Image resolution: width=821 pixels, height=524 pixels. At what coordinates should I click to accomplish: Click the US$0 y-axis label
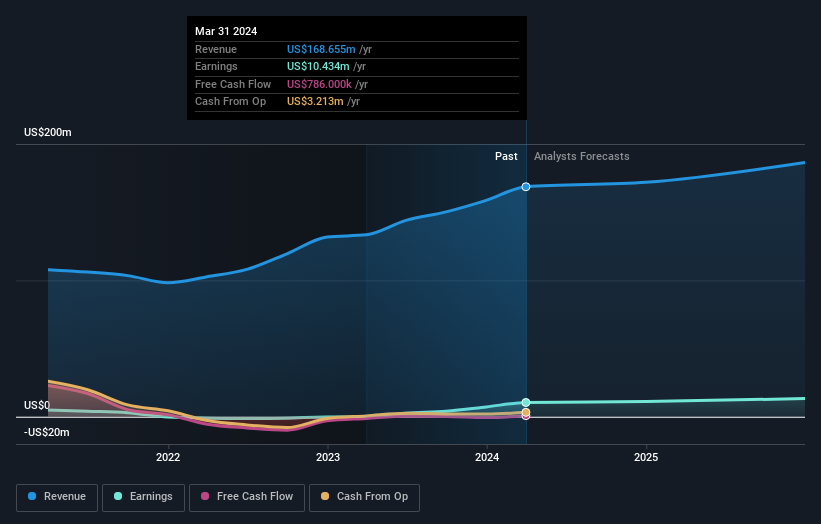[x=37, y=406]
